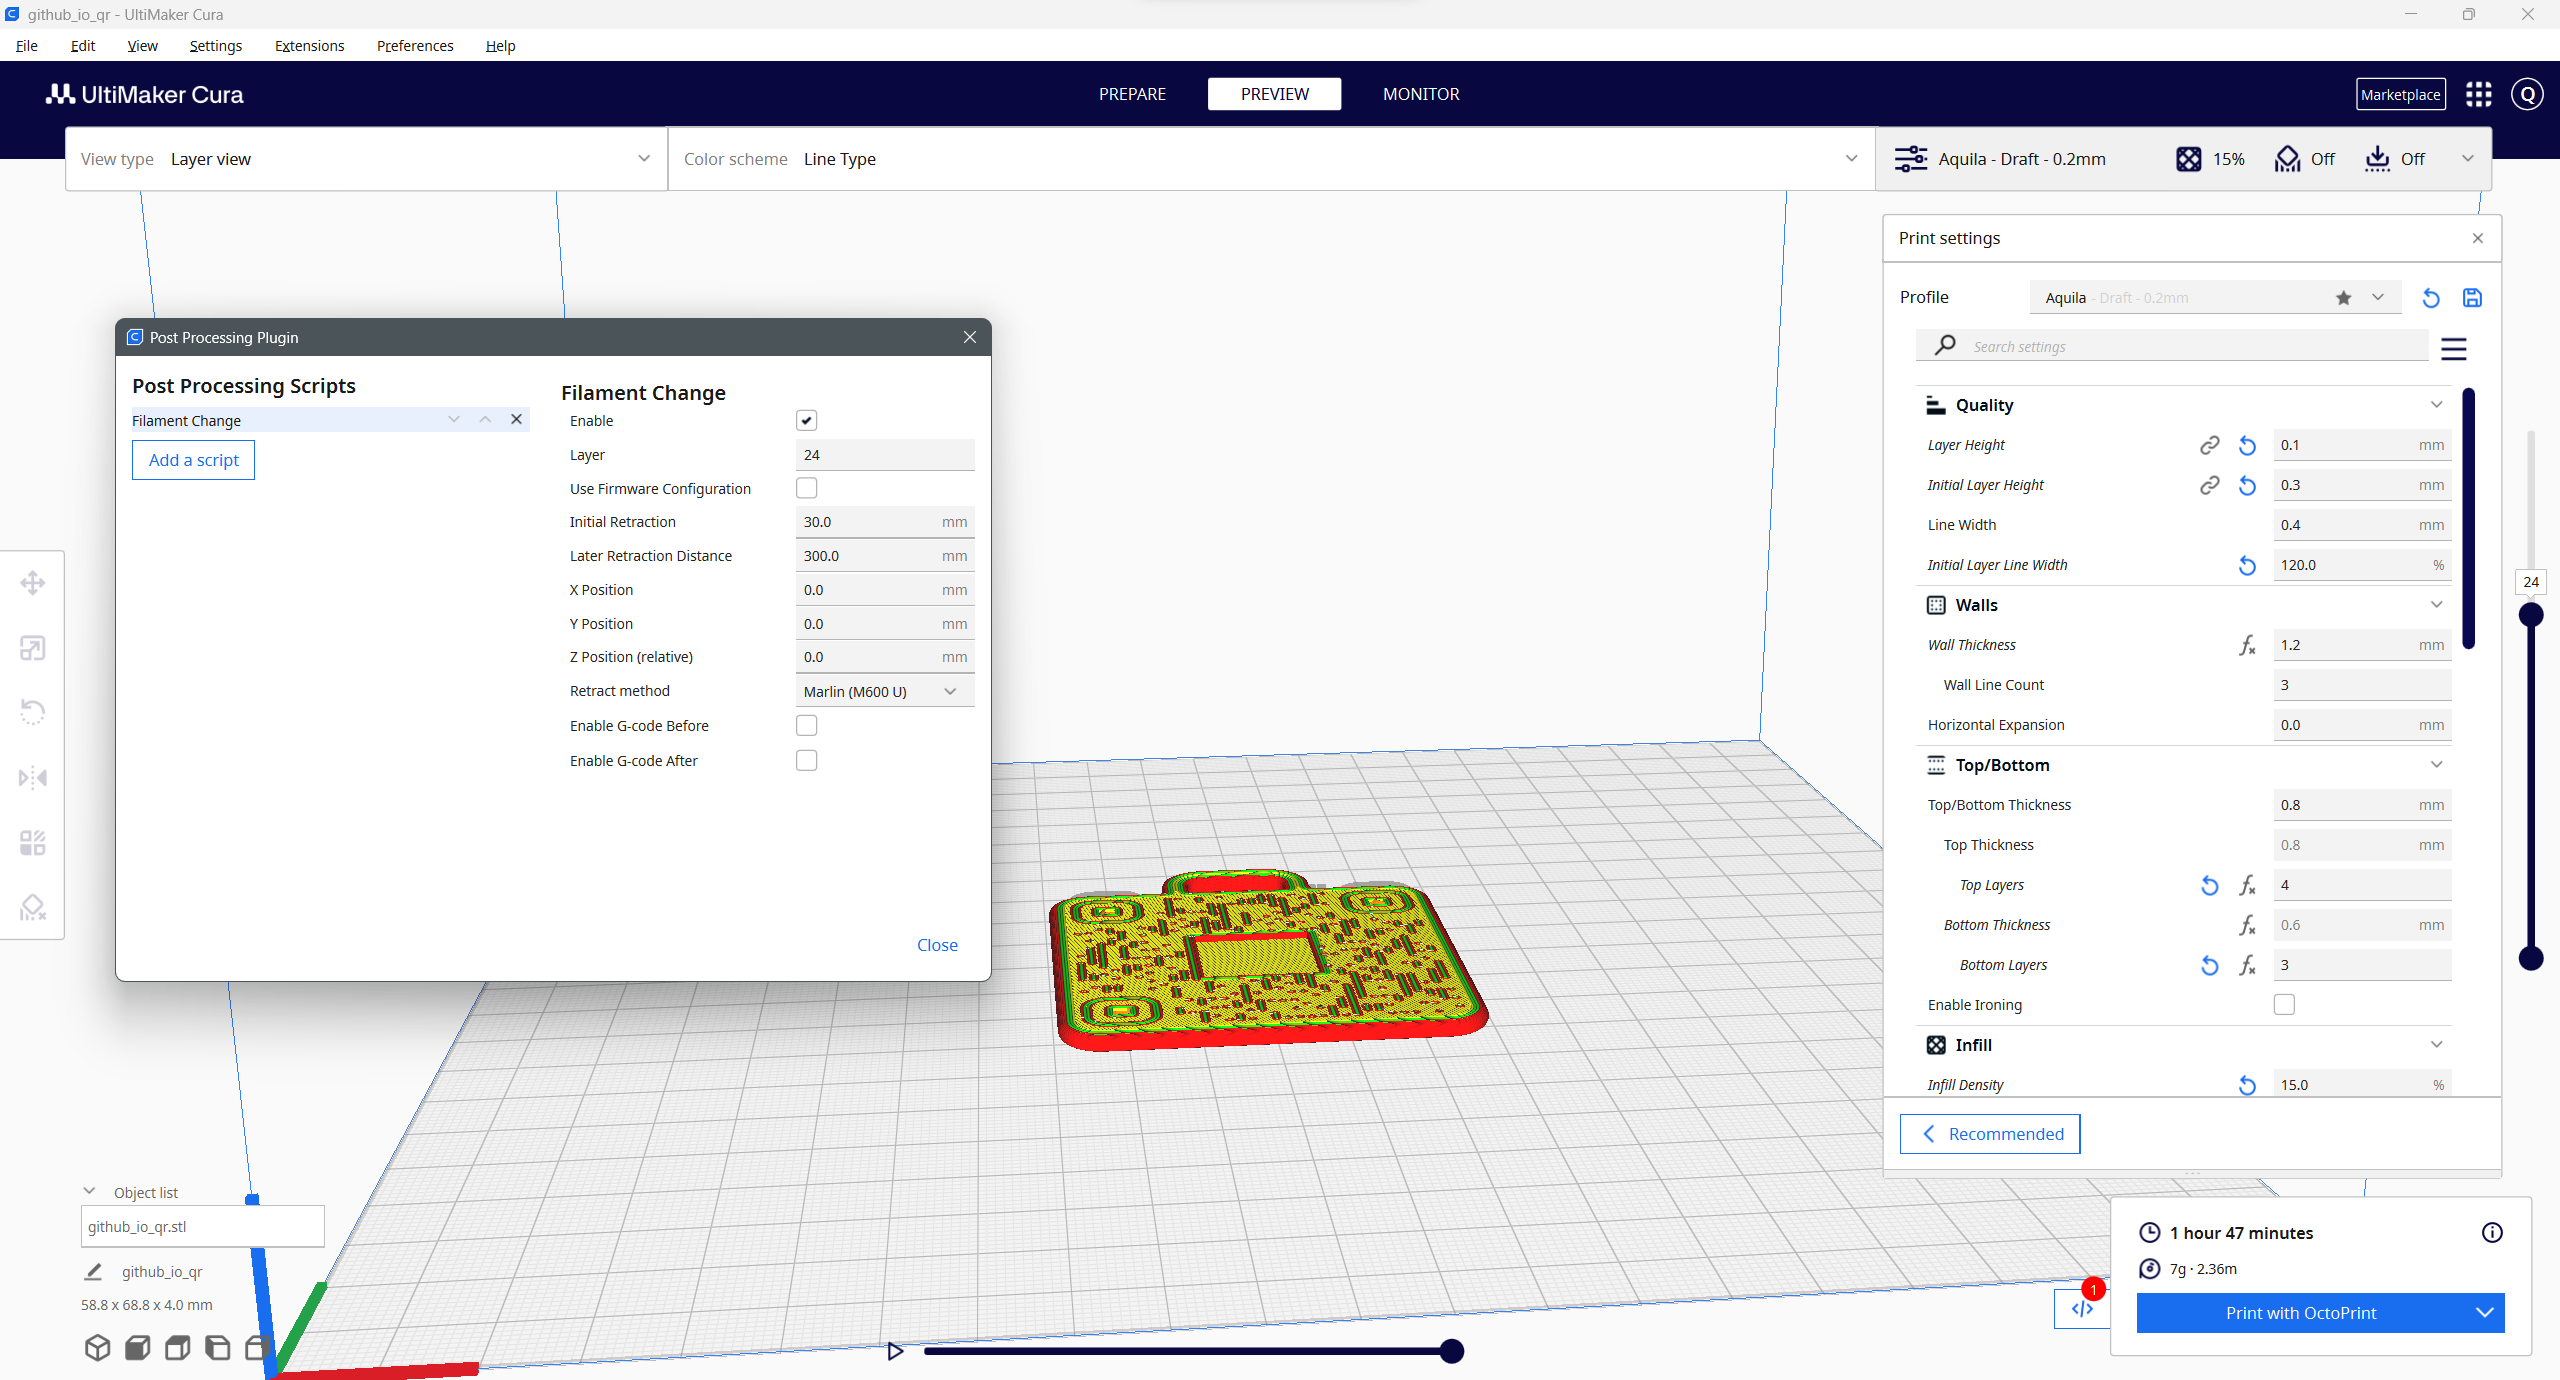Edit the github_io_qr job name pencil icon
The width and height of the screenshot is (2560, 1380).
tap(93, 1272)
